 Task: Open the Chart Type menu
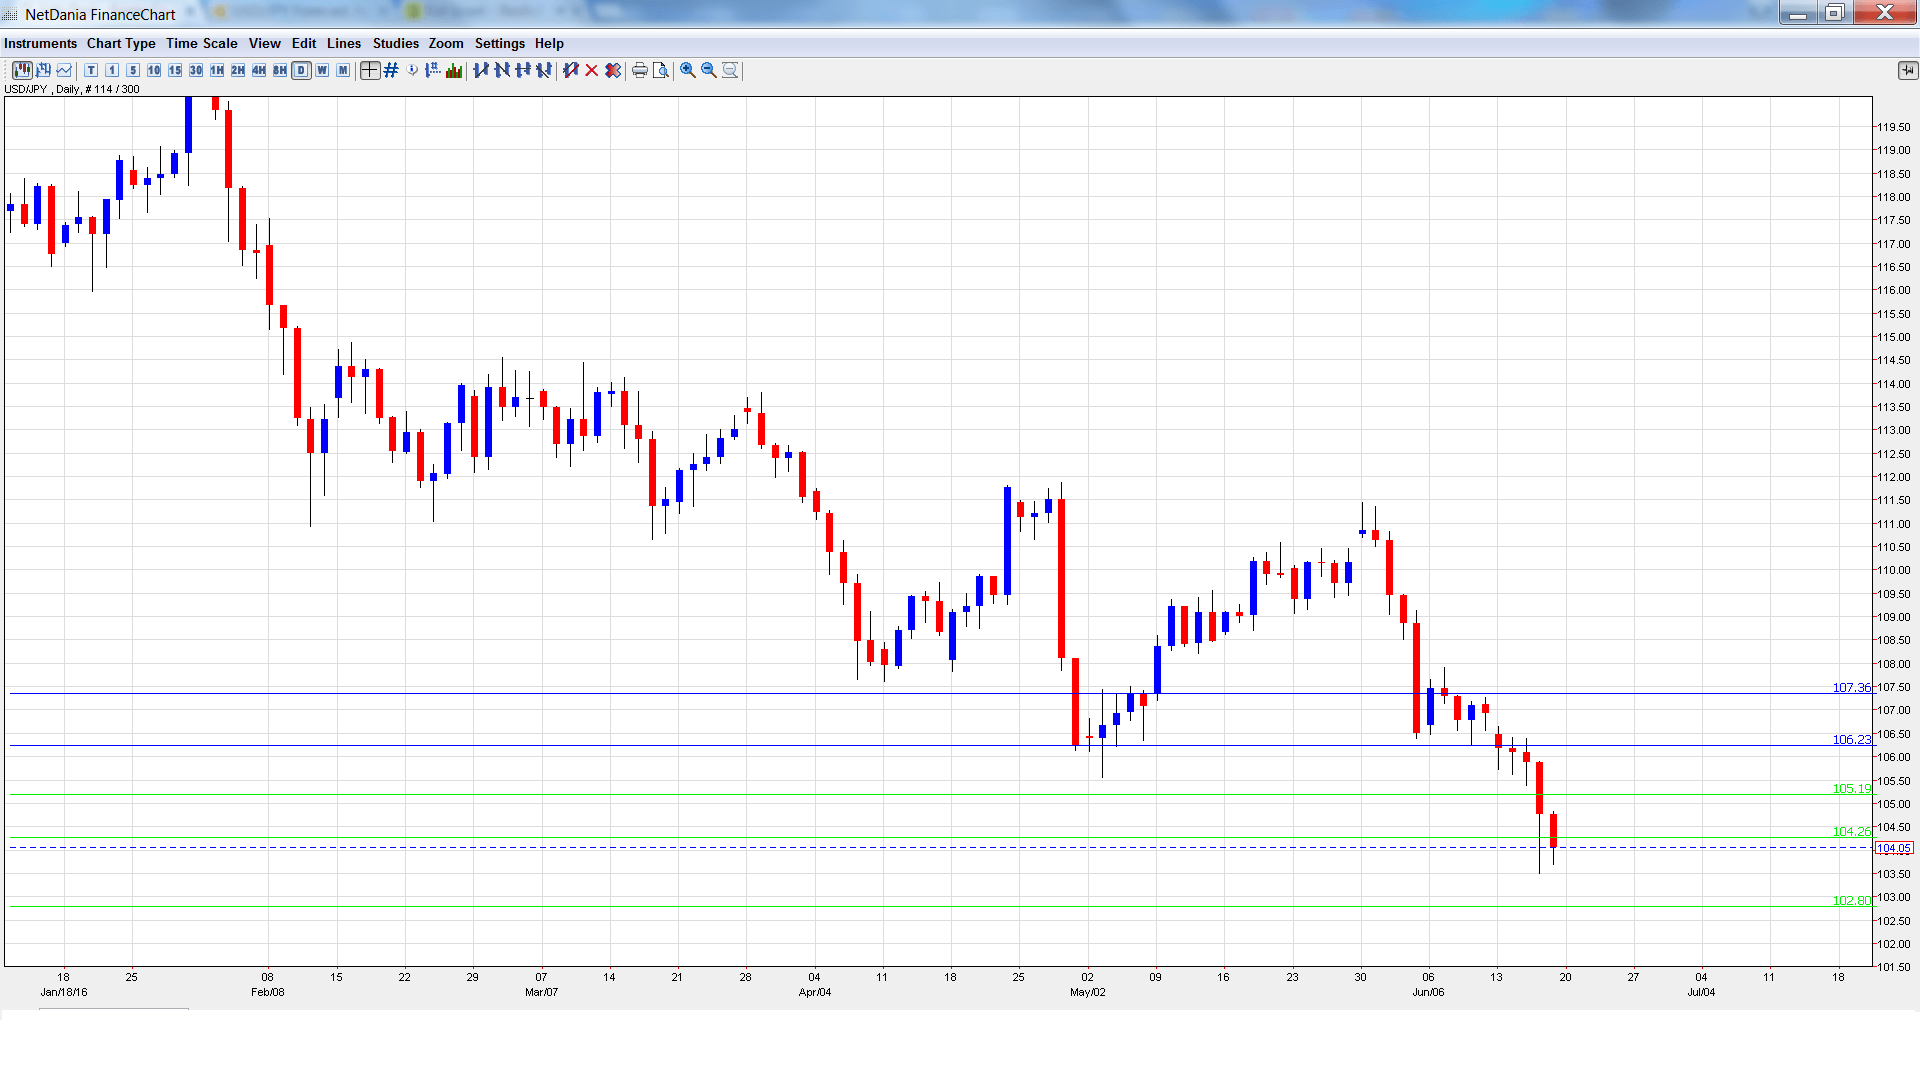point(121,43)
